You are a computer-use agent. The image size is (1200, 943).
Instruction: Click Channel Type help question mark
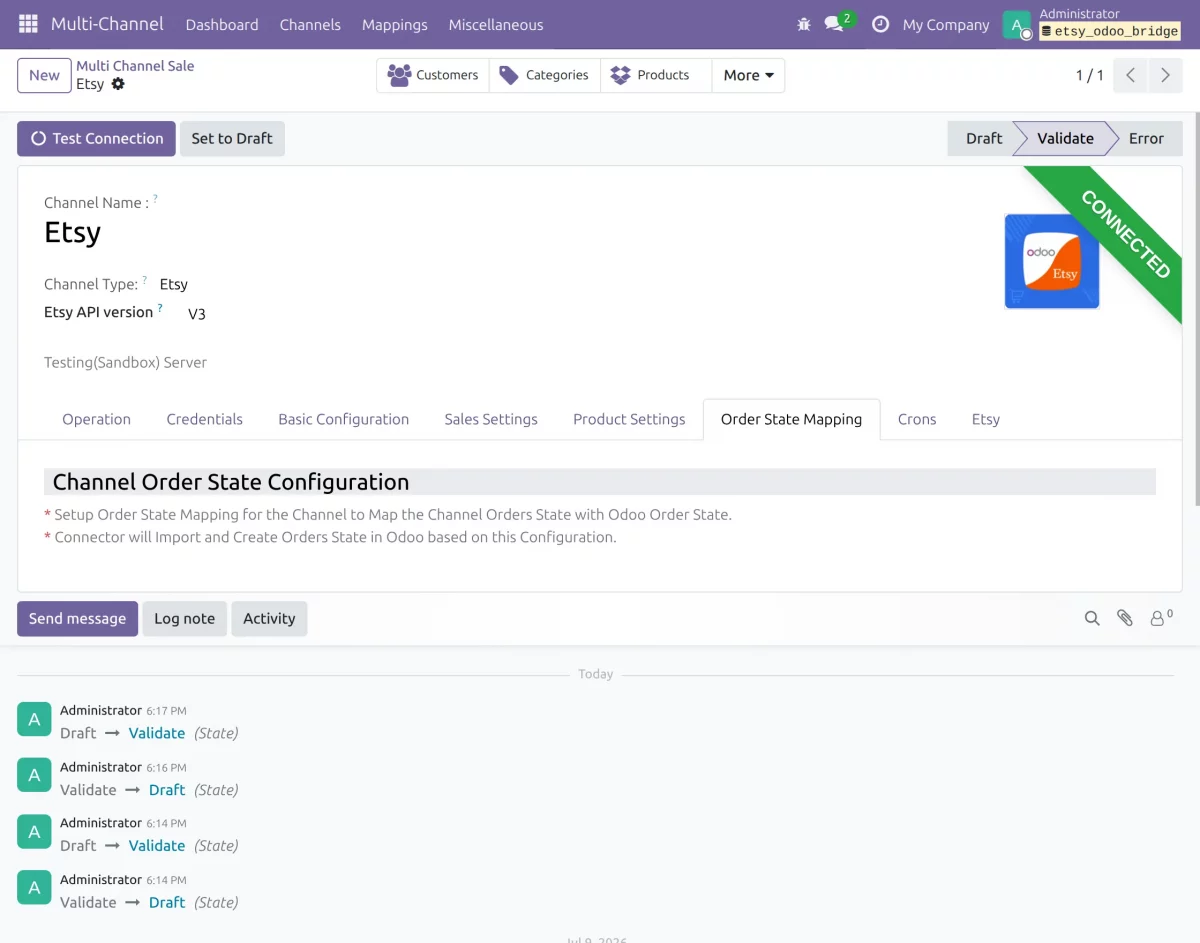coord(144,281)
